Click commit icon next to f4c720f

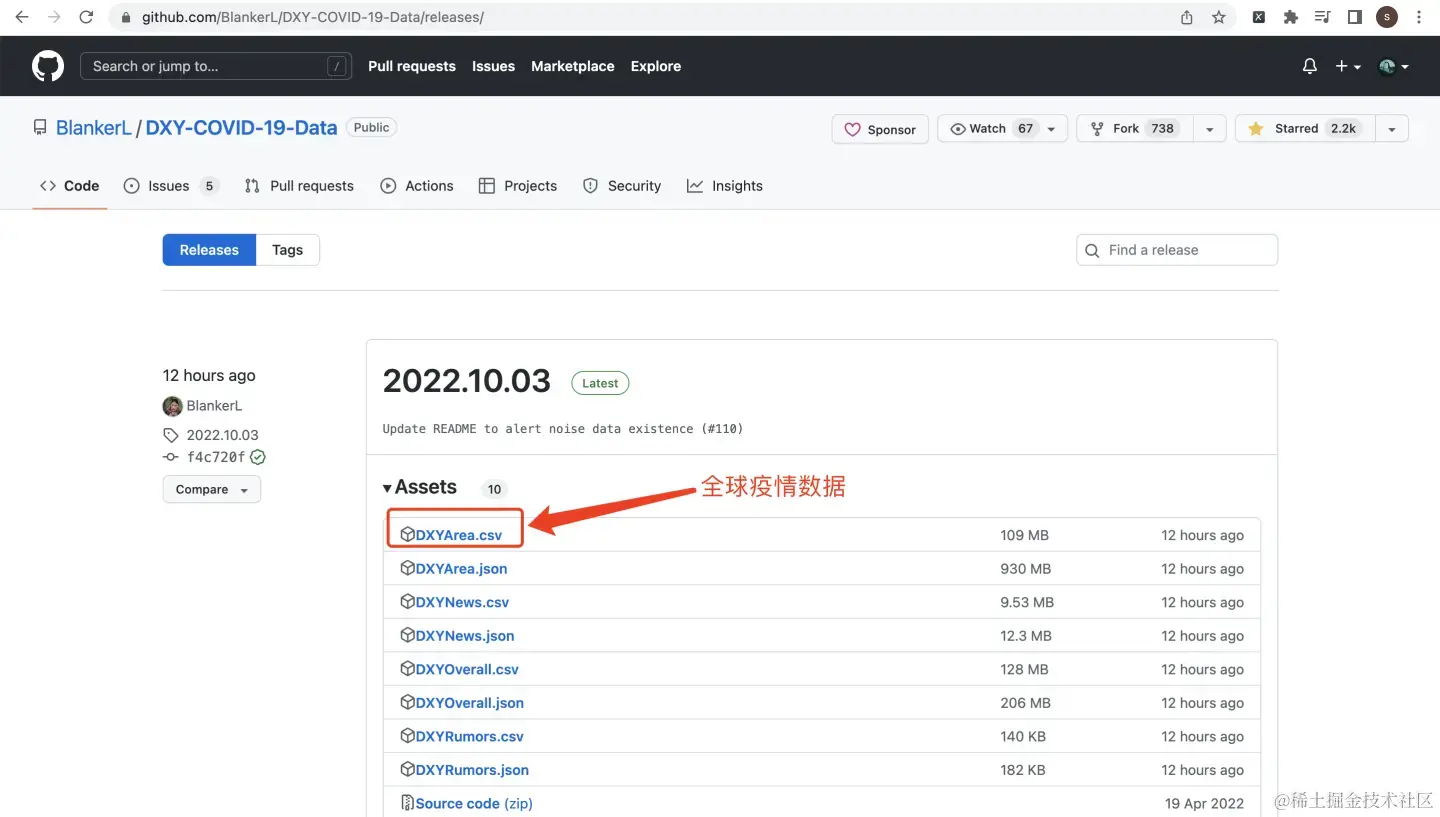(x=170, y=457)
